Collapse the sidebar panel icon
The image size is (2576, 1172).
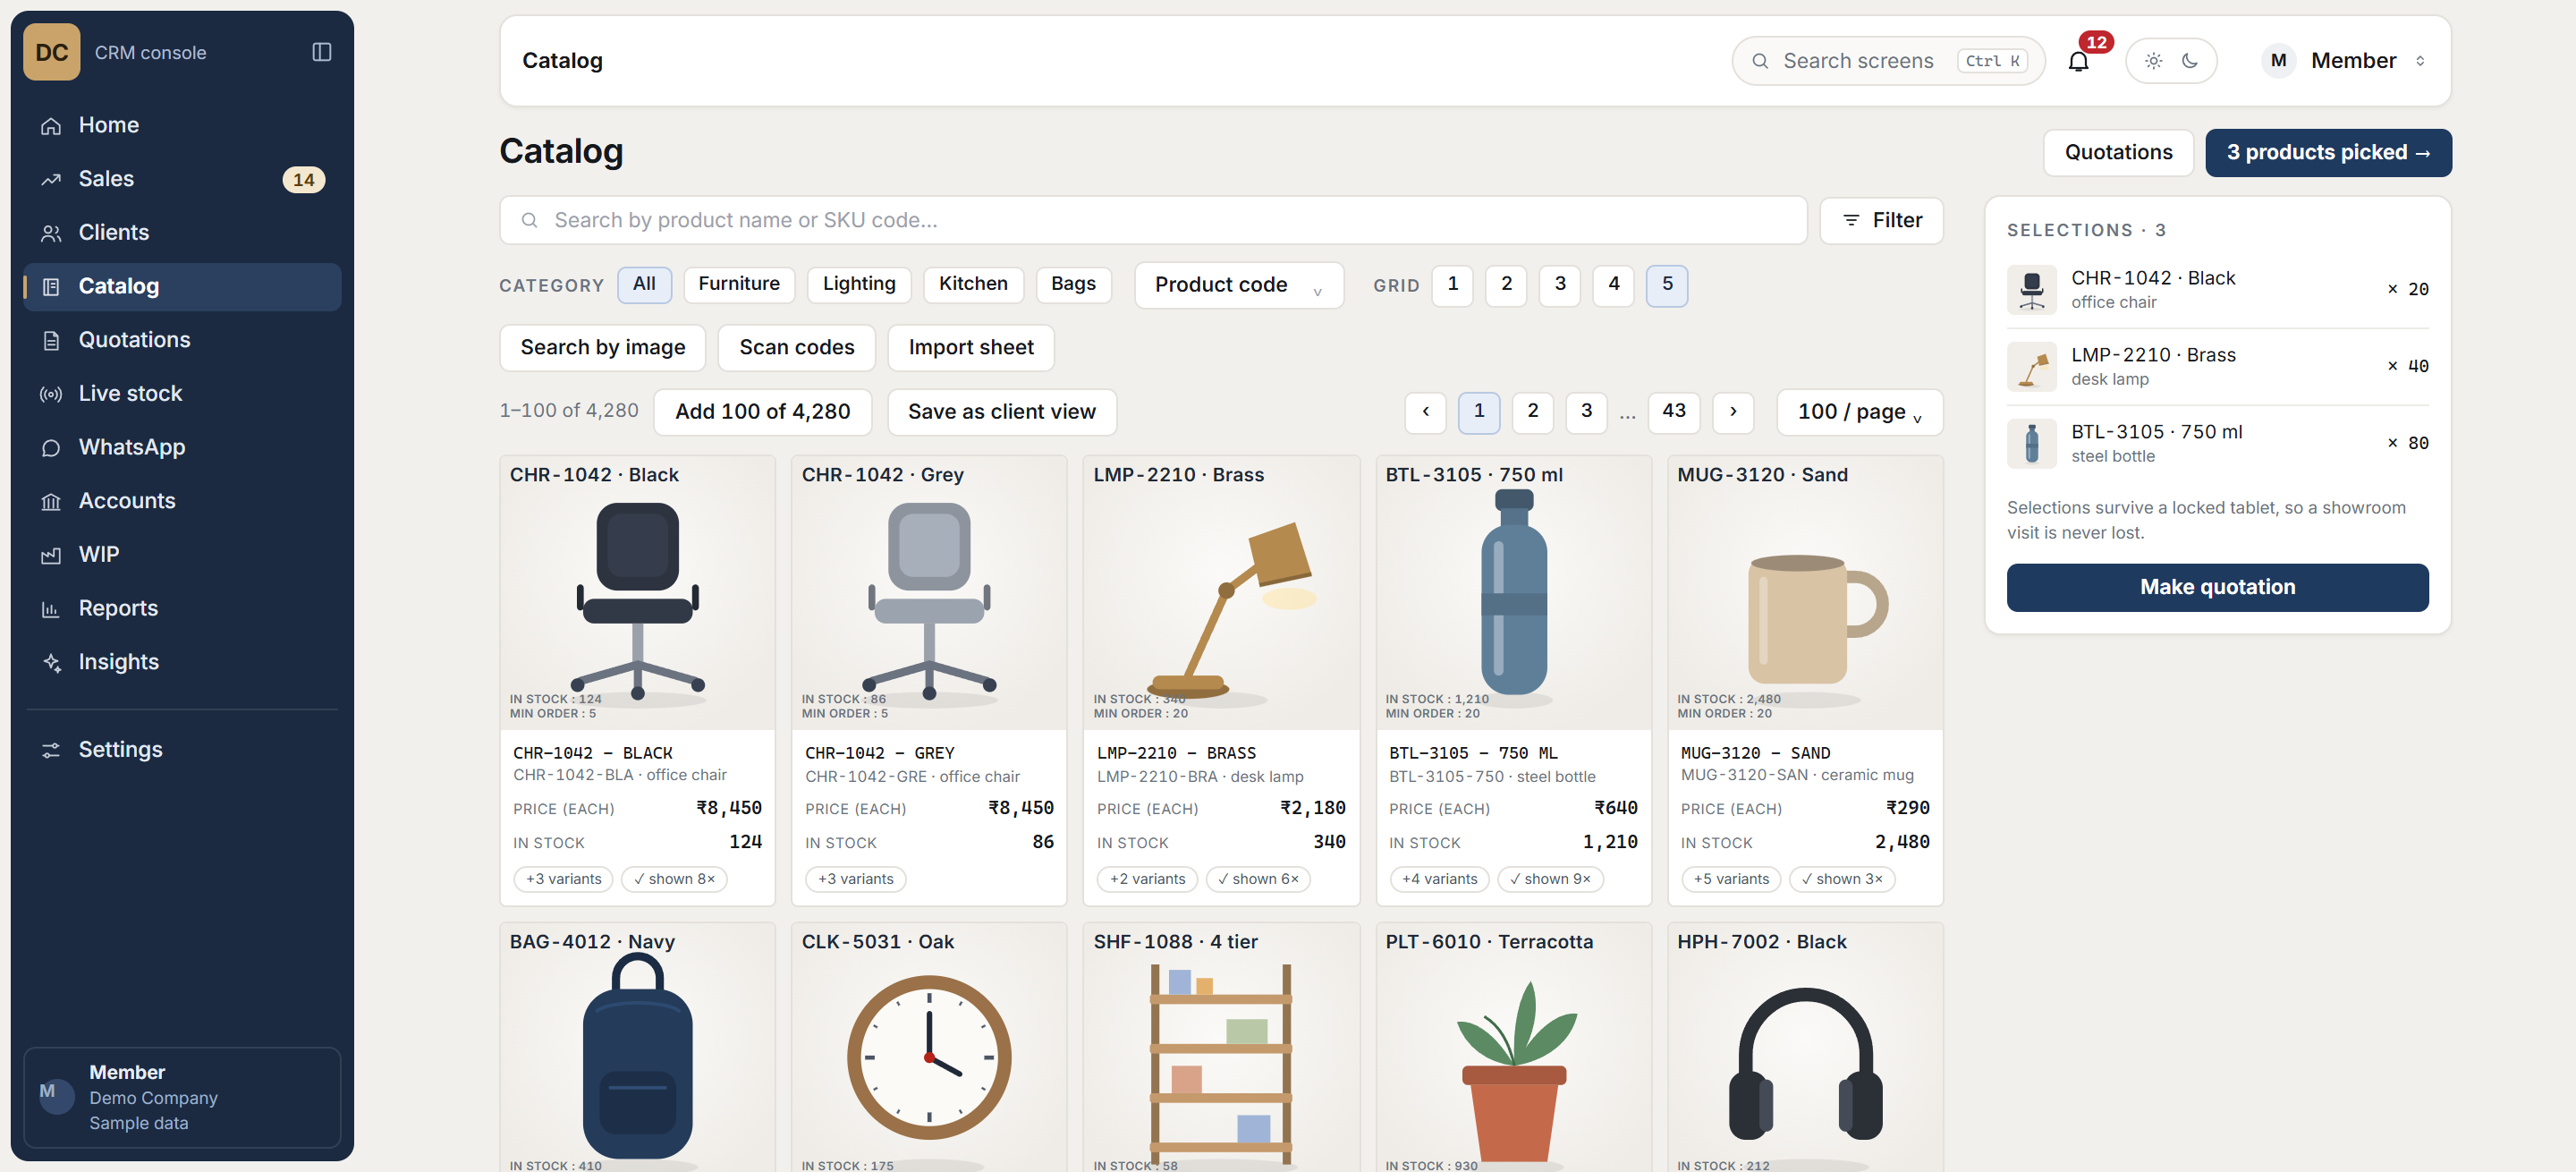[x=321, y=52]
